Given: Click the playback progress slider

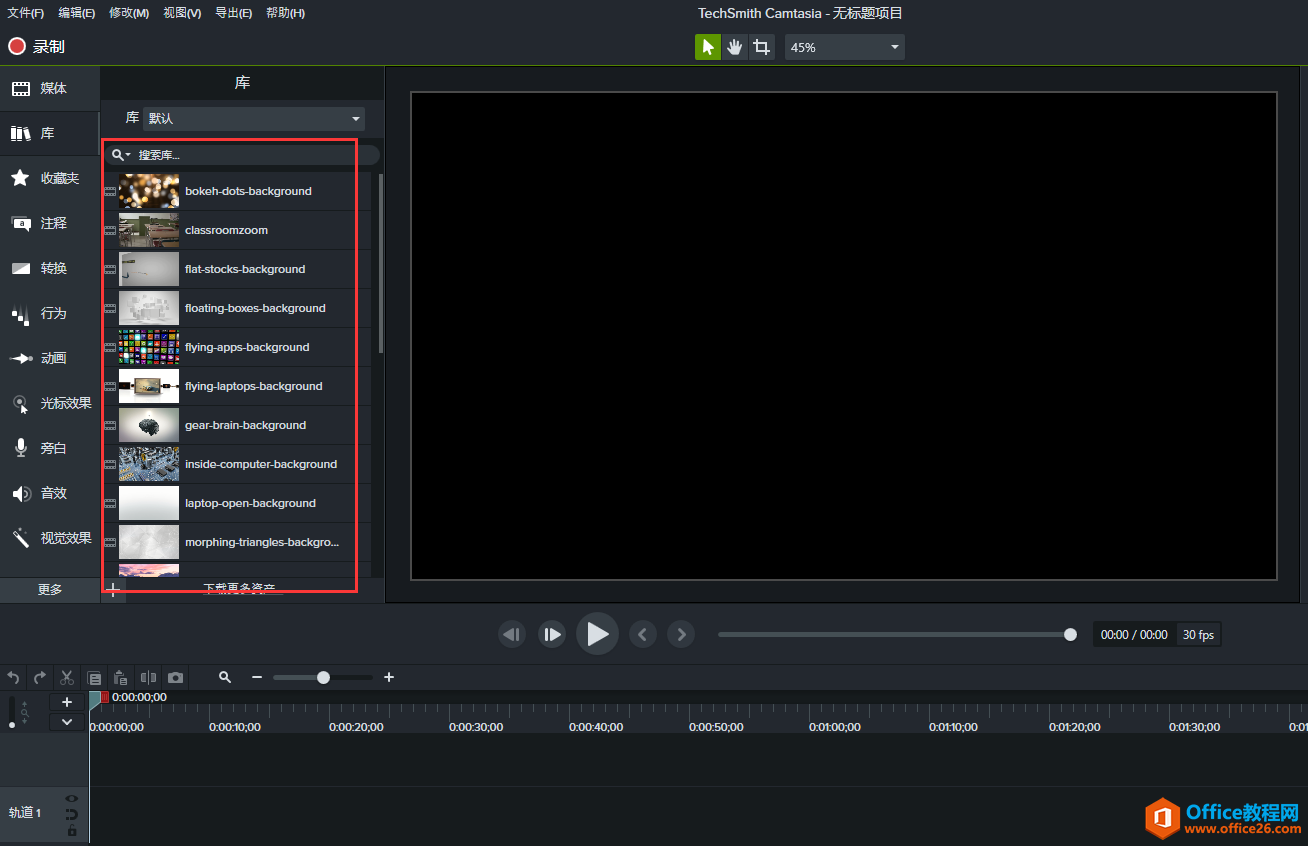Looking at the screenshot, I should click(897, 634).
